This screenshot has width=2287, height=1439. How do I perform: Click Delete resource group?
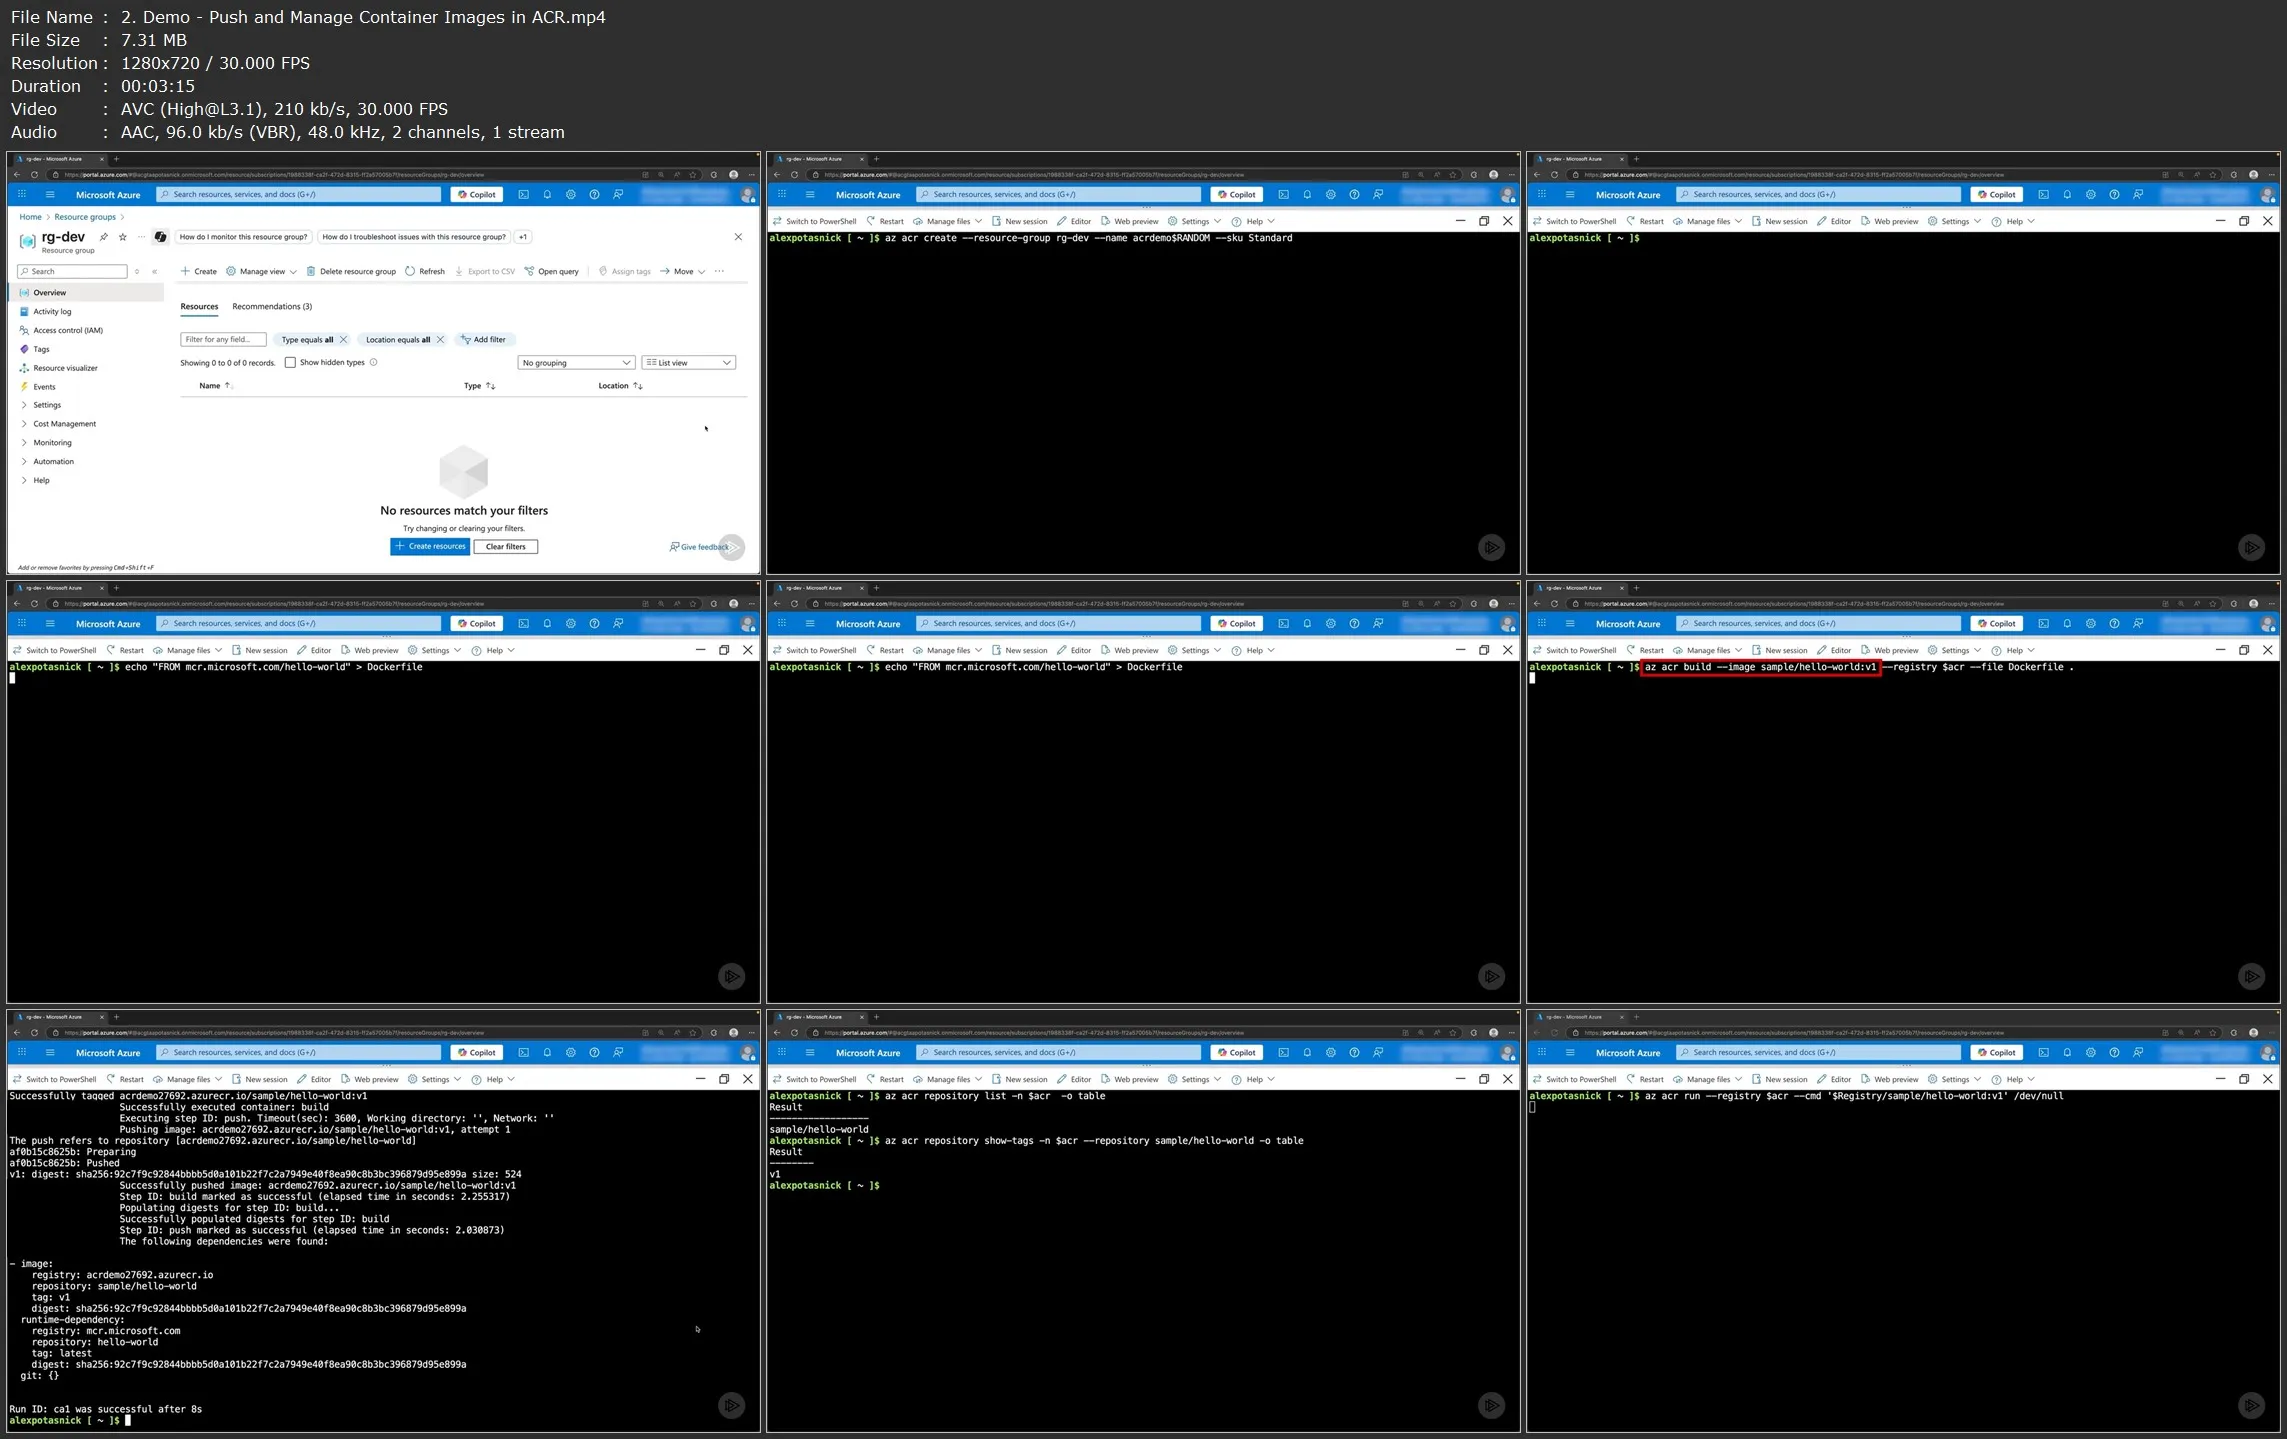coord(351,271)
